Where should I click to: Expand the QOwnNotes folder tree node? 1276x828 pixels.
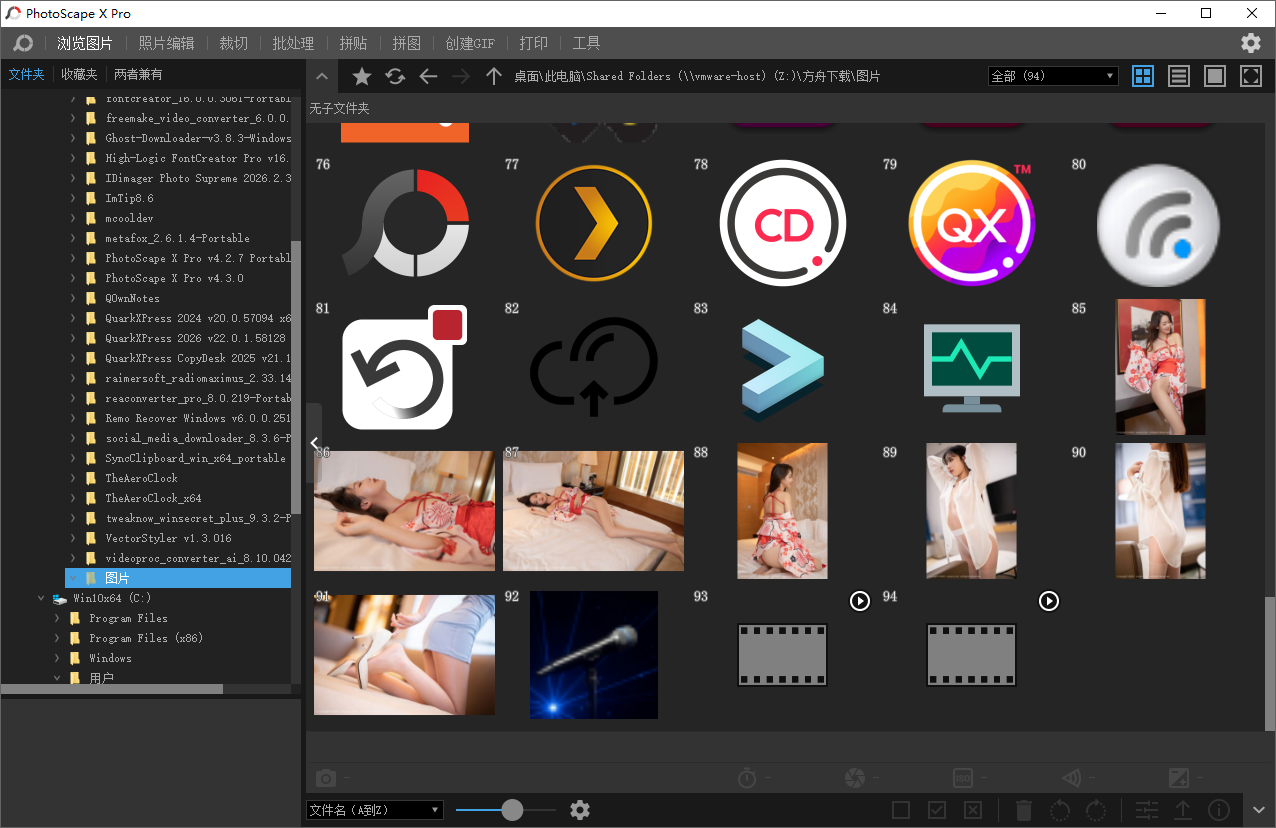coord(73,298)
